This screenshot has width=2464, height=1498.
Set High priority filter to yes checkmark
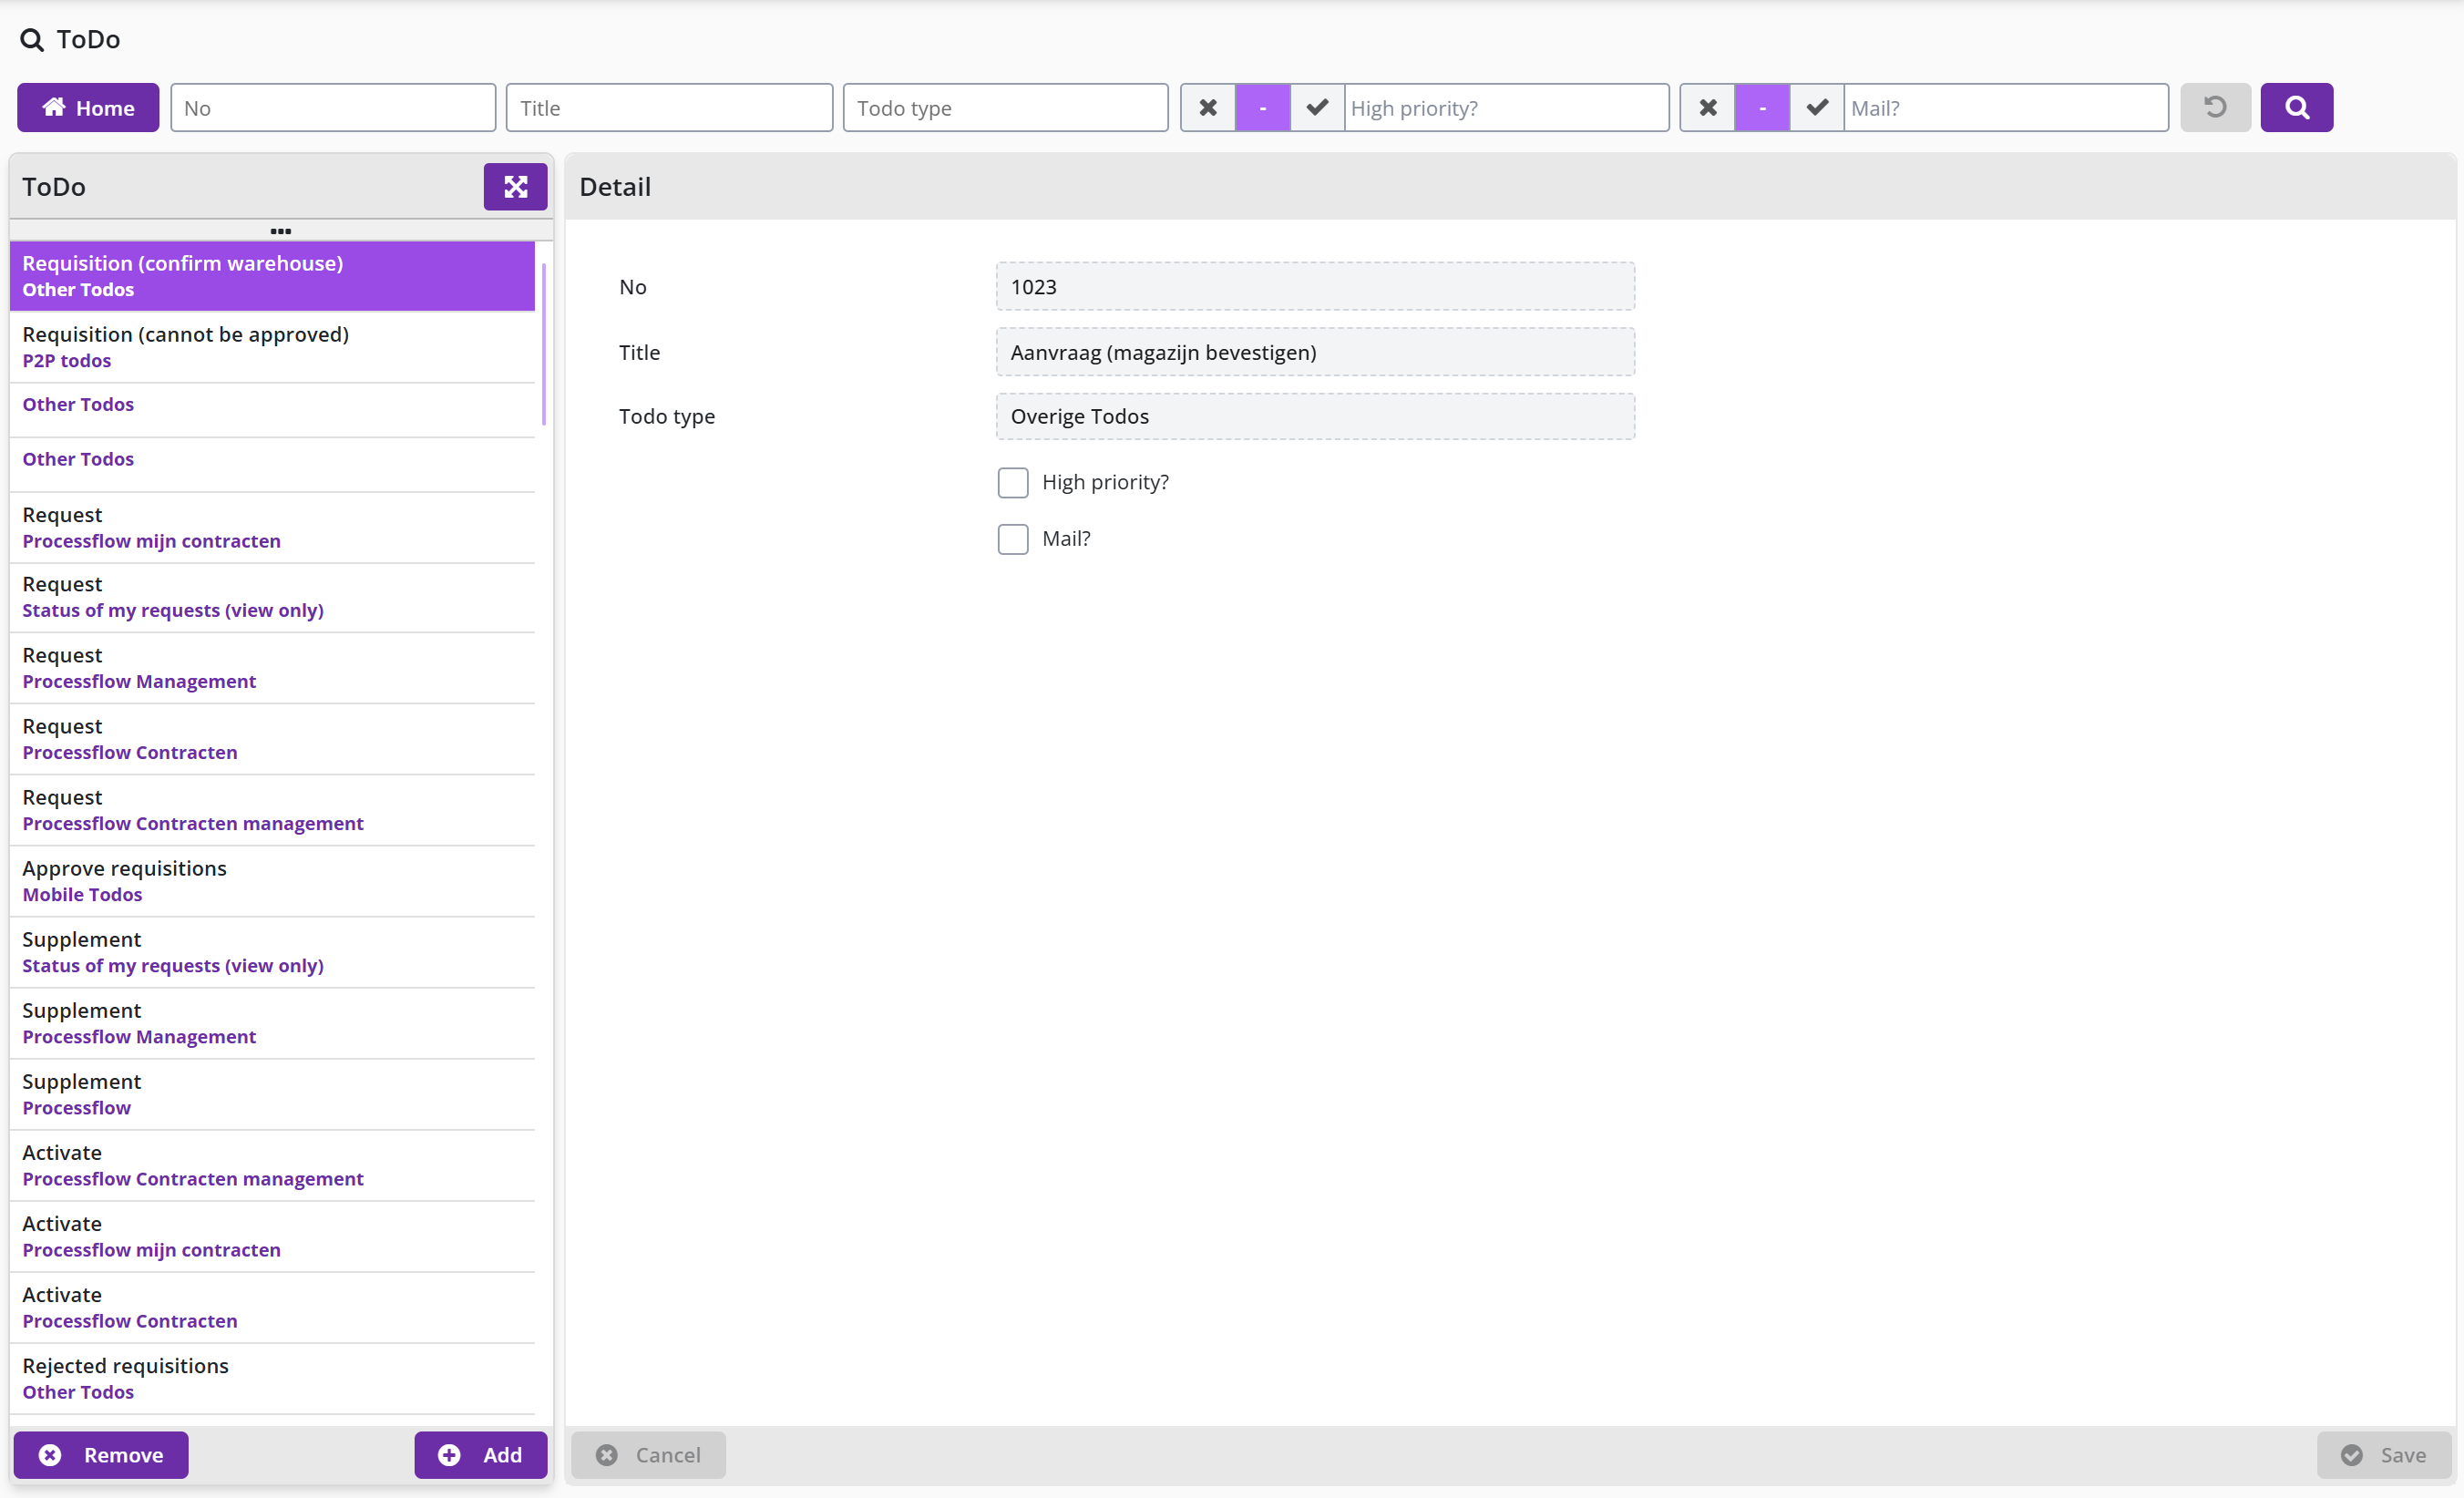(x=1317, y=107)
